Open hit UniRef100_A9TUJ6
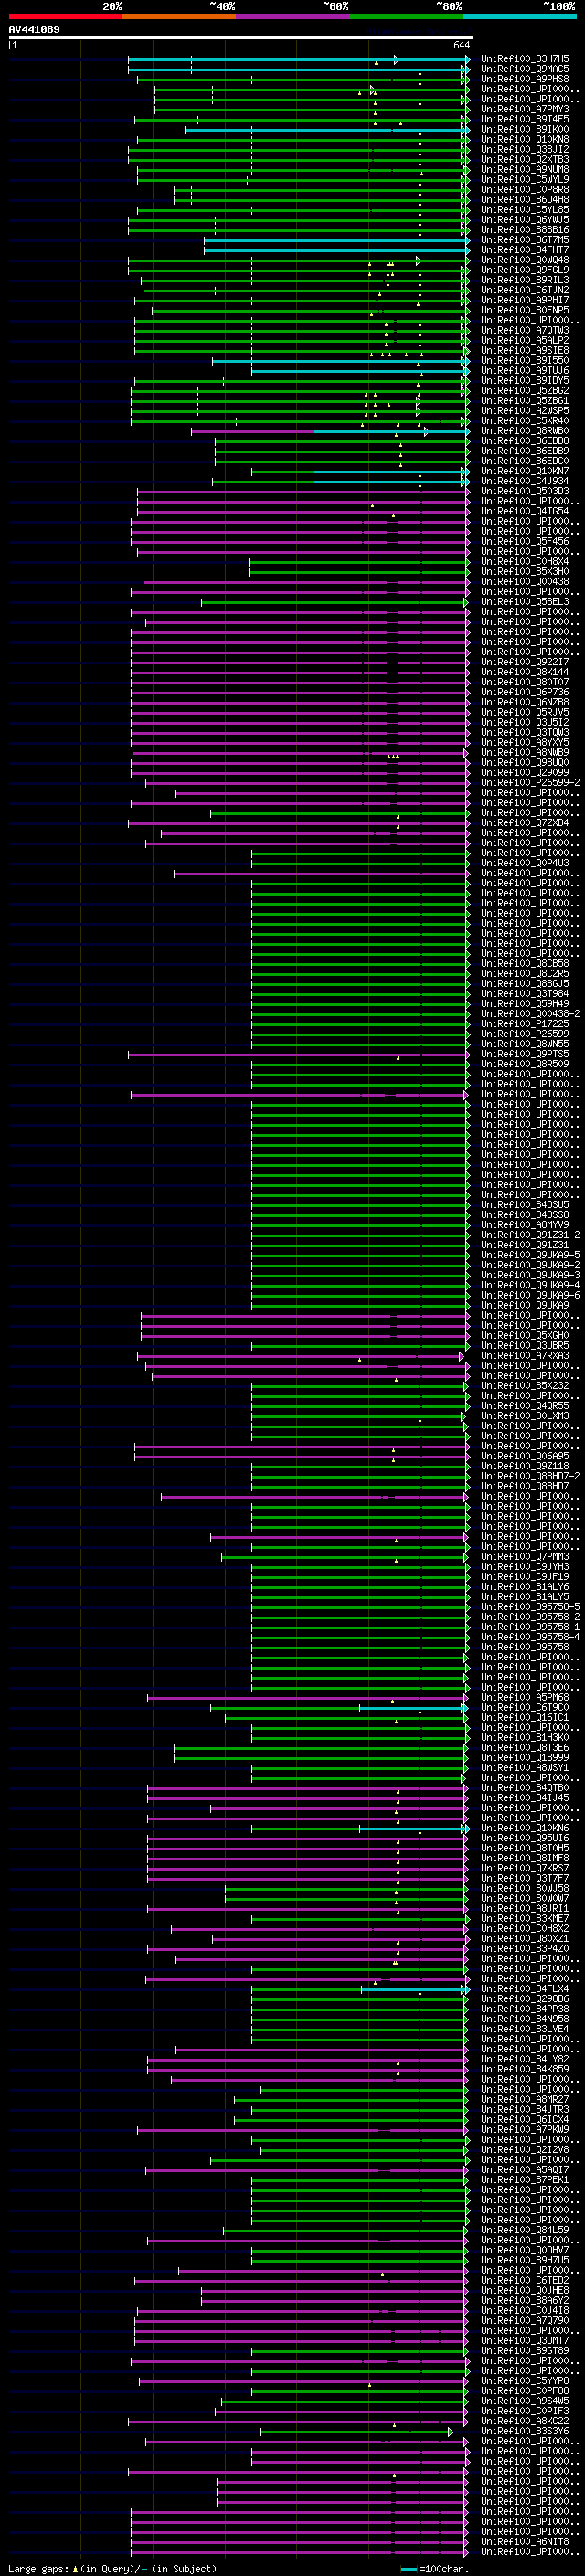Screen dimensions: 585x2576 (x=525, y=371)
